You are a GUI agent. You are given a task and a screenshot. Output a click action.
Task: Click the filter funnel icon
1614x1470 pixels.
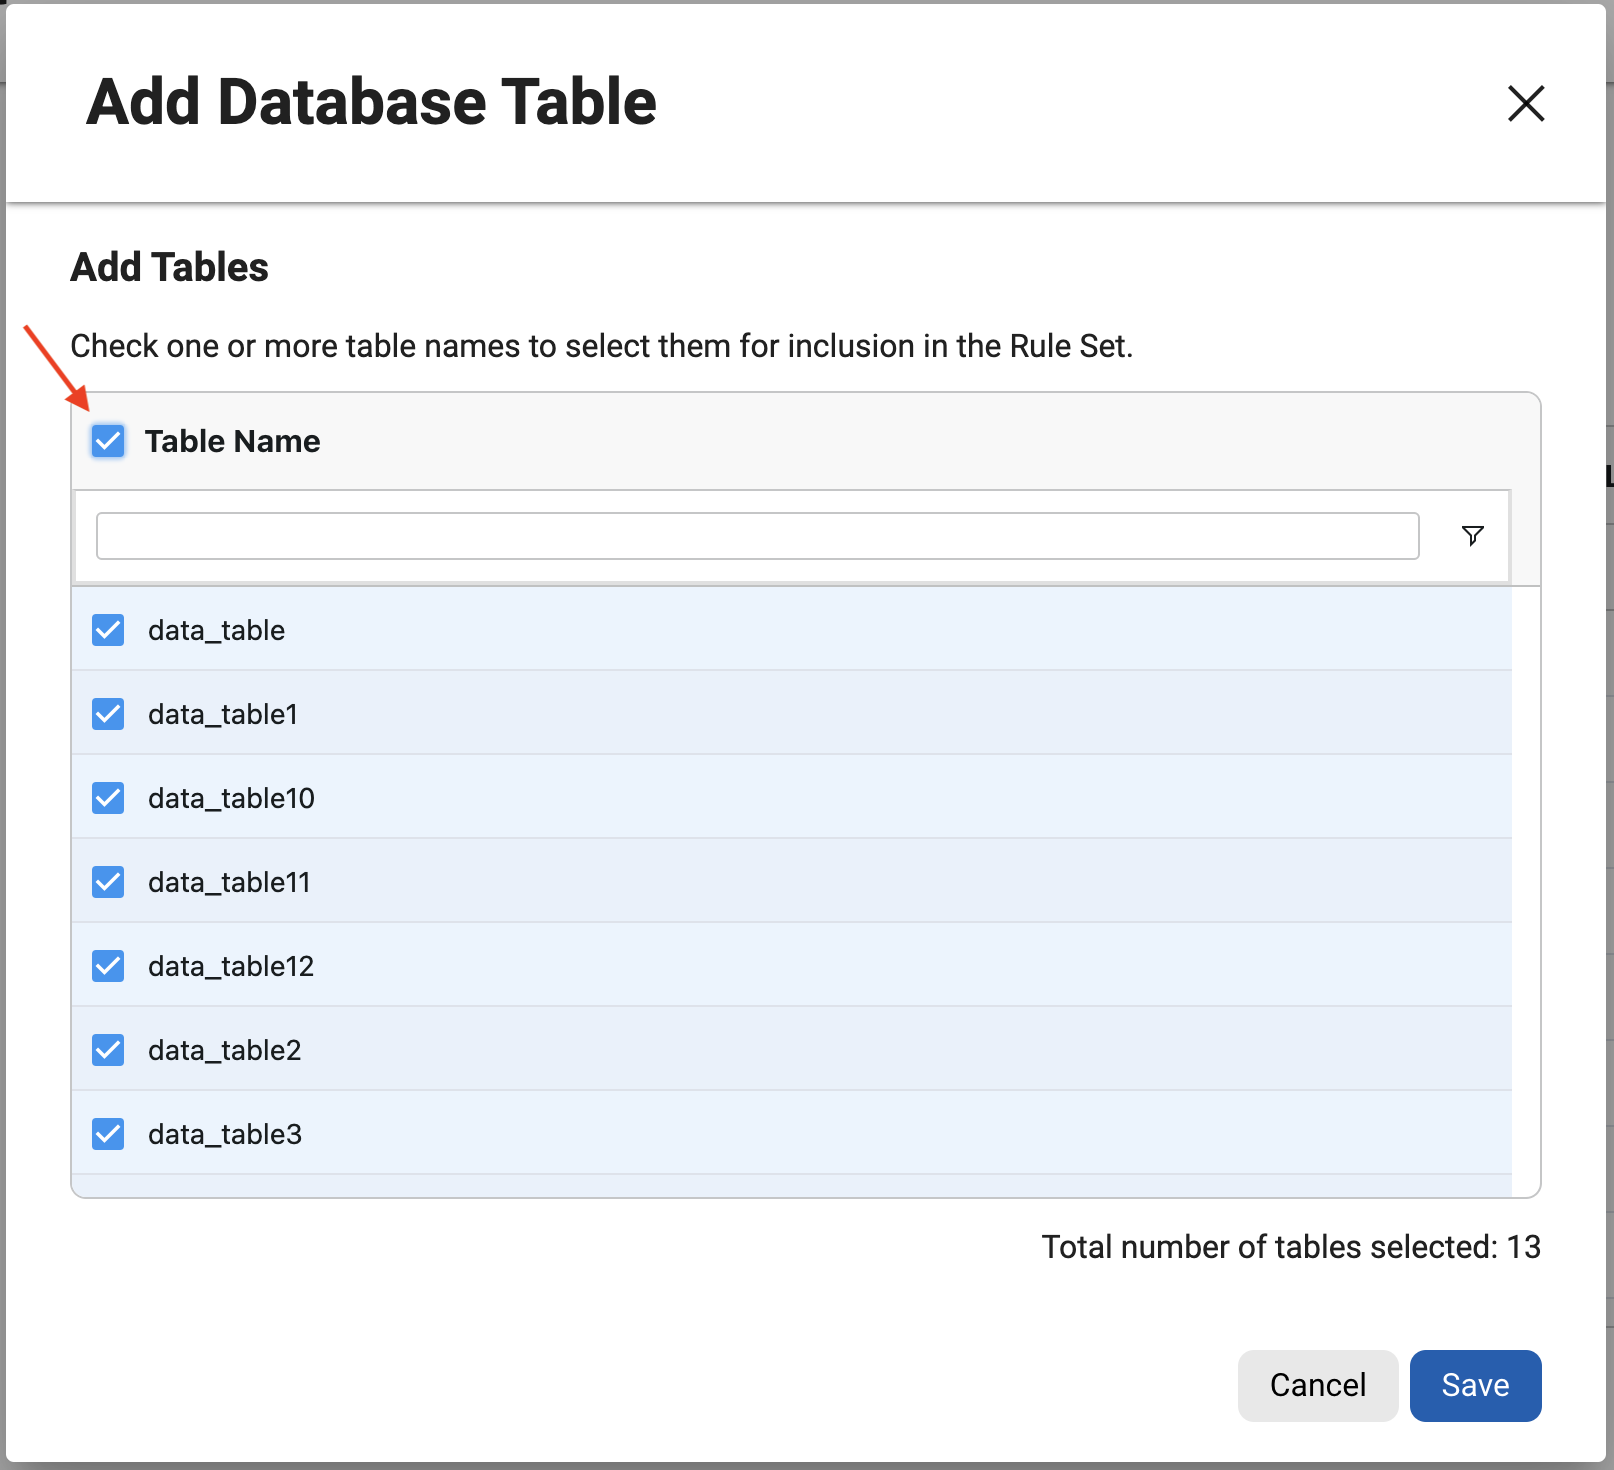pos(1472,536)
